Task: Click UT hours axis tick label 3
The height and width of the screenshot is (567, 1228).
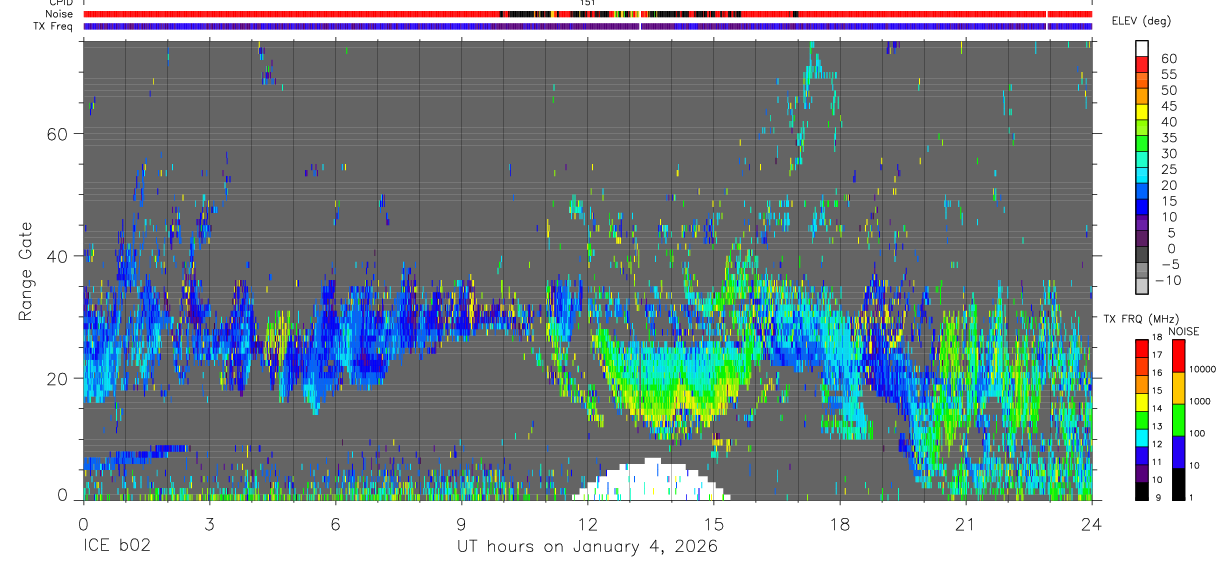Action: (x=209, y=524)
